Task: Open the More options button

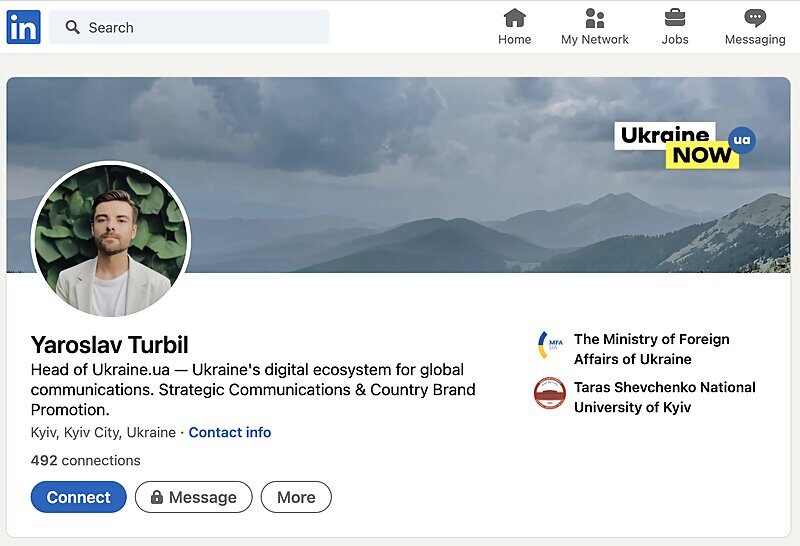Action: [x=296, y=497]
